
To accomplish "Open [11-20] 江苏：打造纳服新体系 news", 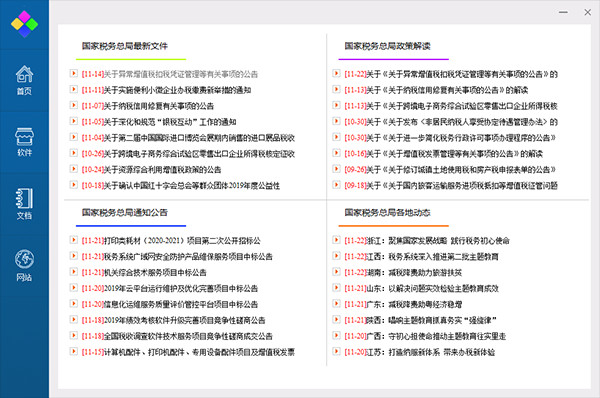I will coord(420,352).
